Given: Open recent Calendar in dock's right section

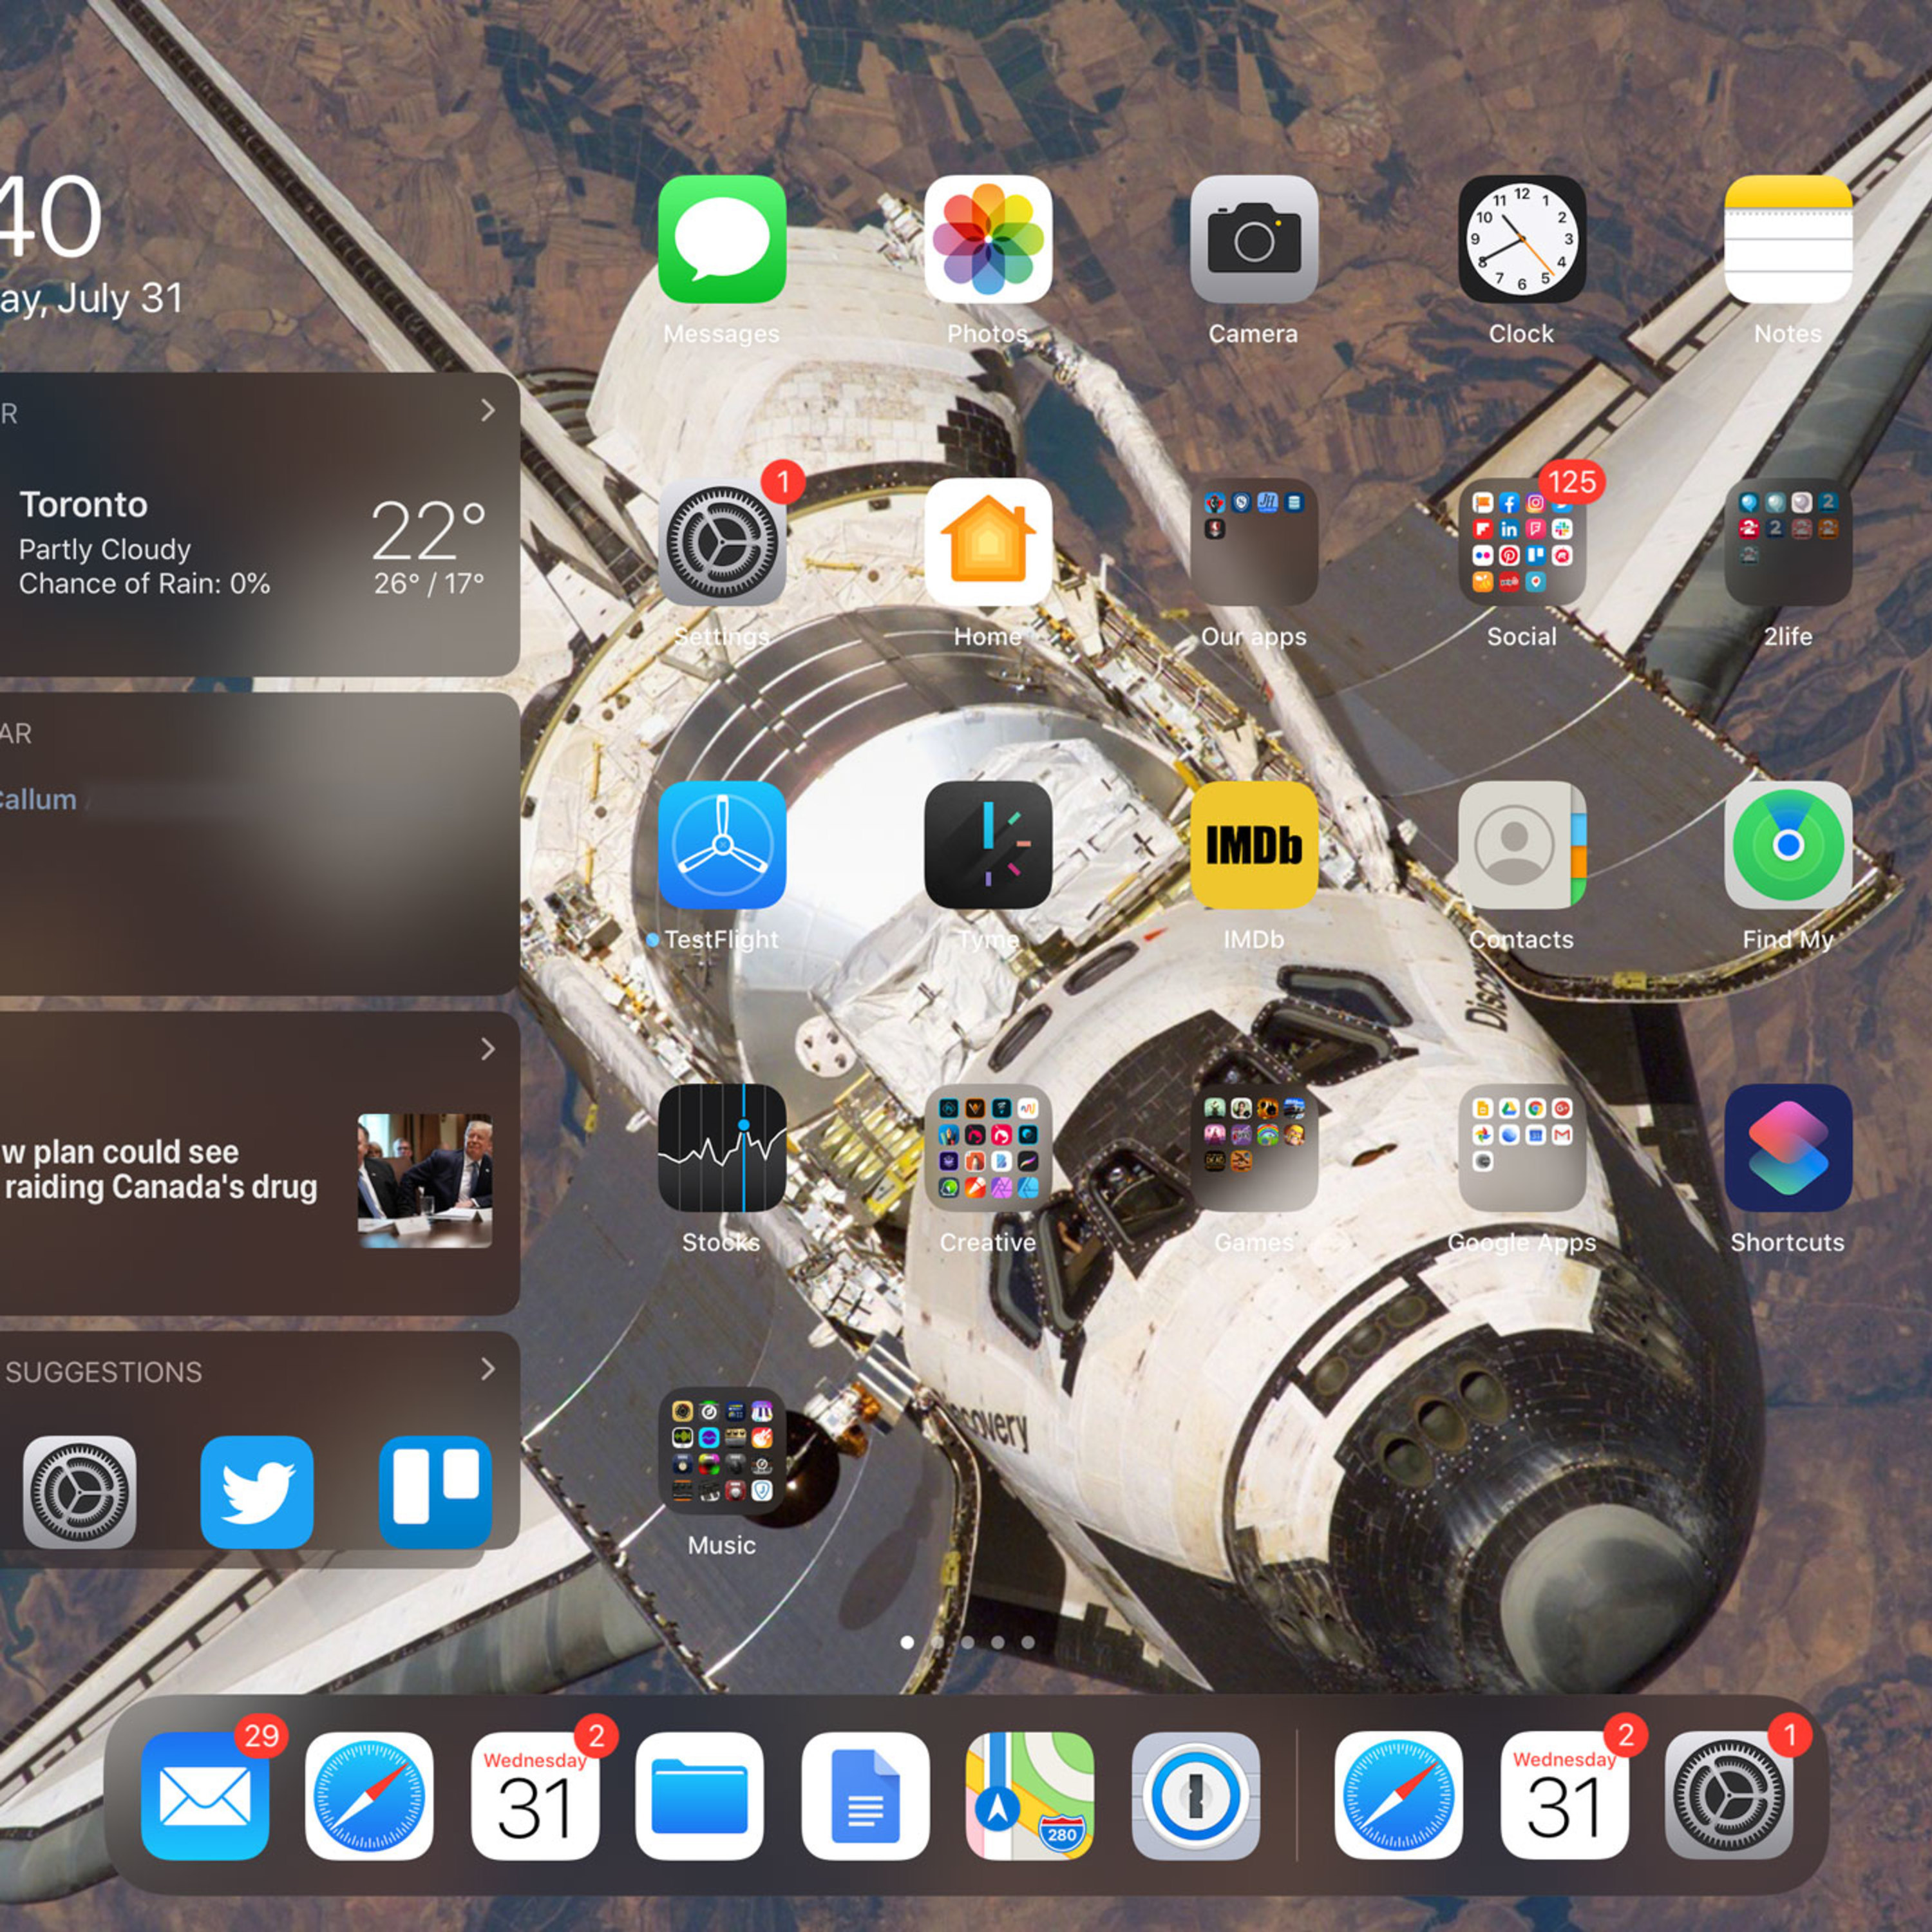Looking at the screenshot, I should (1564, 1796).
